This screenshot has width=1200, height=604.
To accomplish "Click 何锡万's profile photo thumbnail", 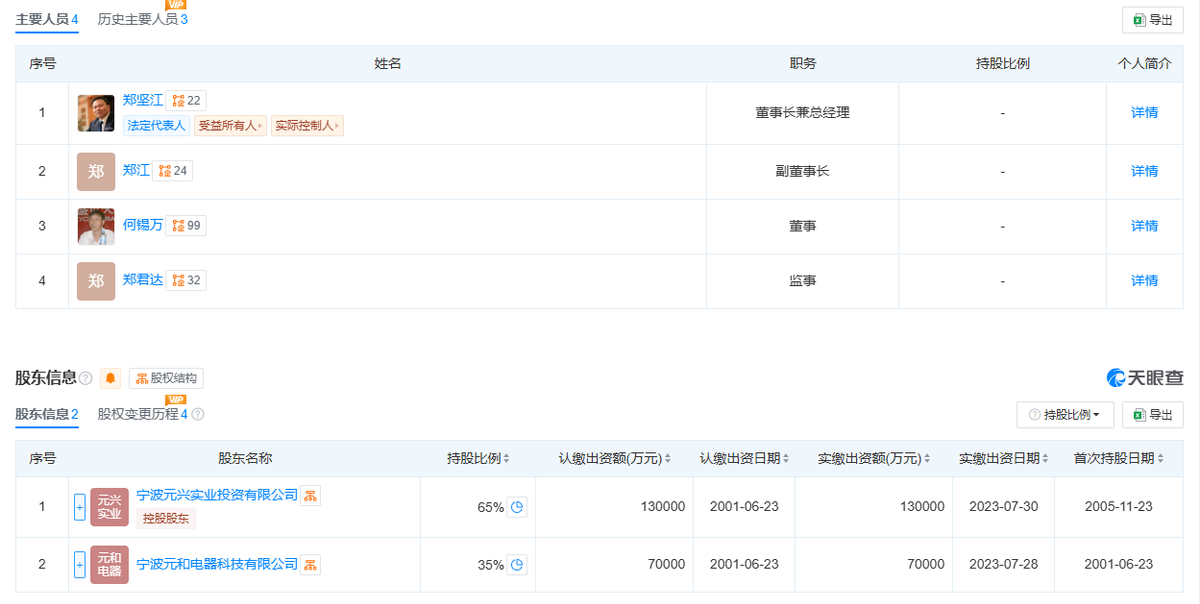I will (96, 226).
